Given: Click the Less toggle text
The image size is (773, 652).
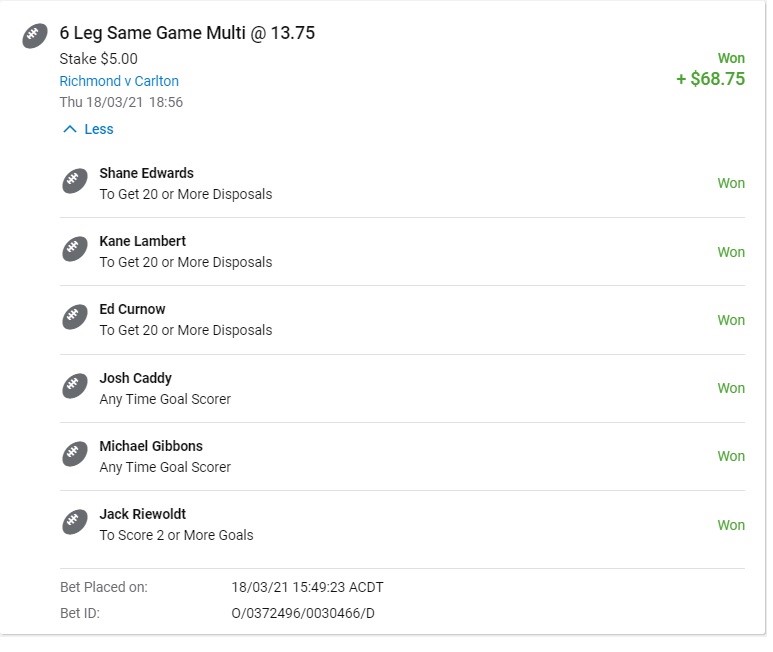Looking at the screenshot, I should [x=99, y=129].
